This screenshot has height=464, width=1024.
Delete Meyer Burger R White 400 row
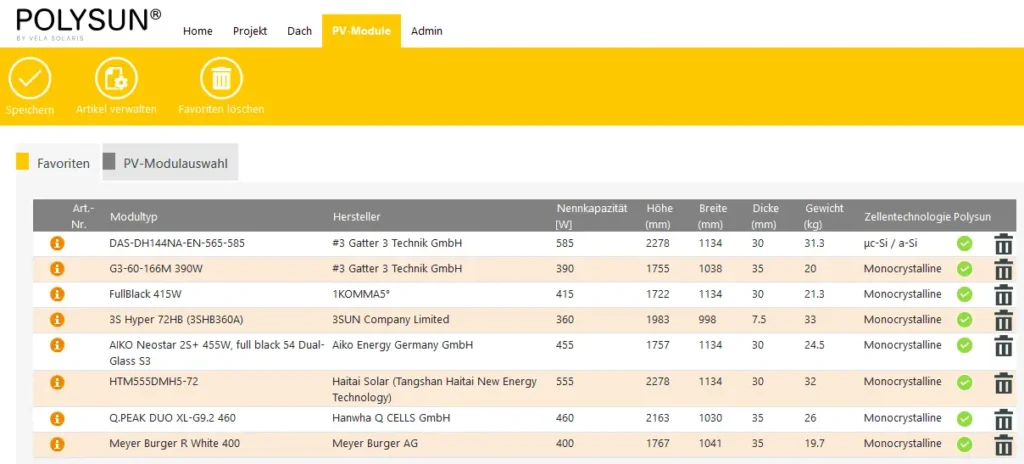[x=1003, y=444]
